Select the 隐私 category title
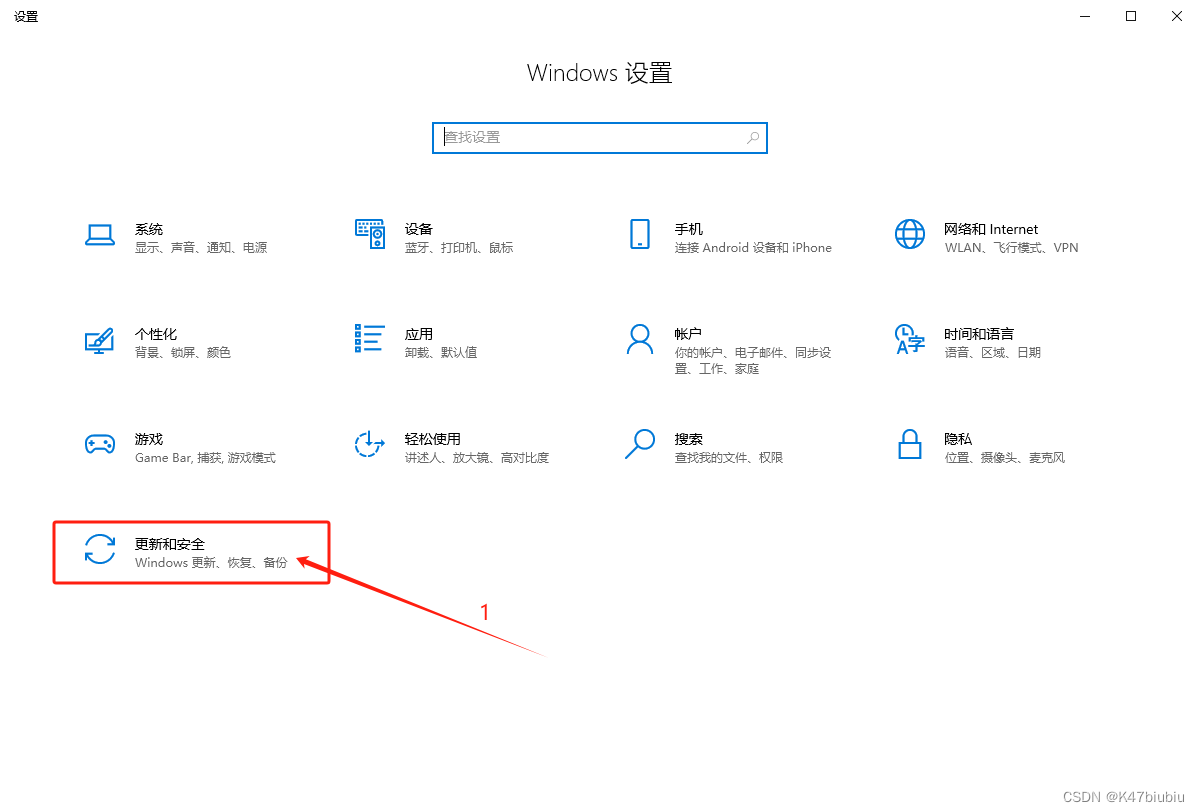Screen dimensions: 1200x812 tap(958, 439)
